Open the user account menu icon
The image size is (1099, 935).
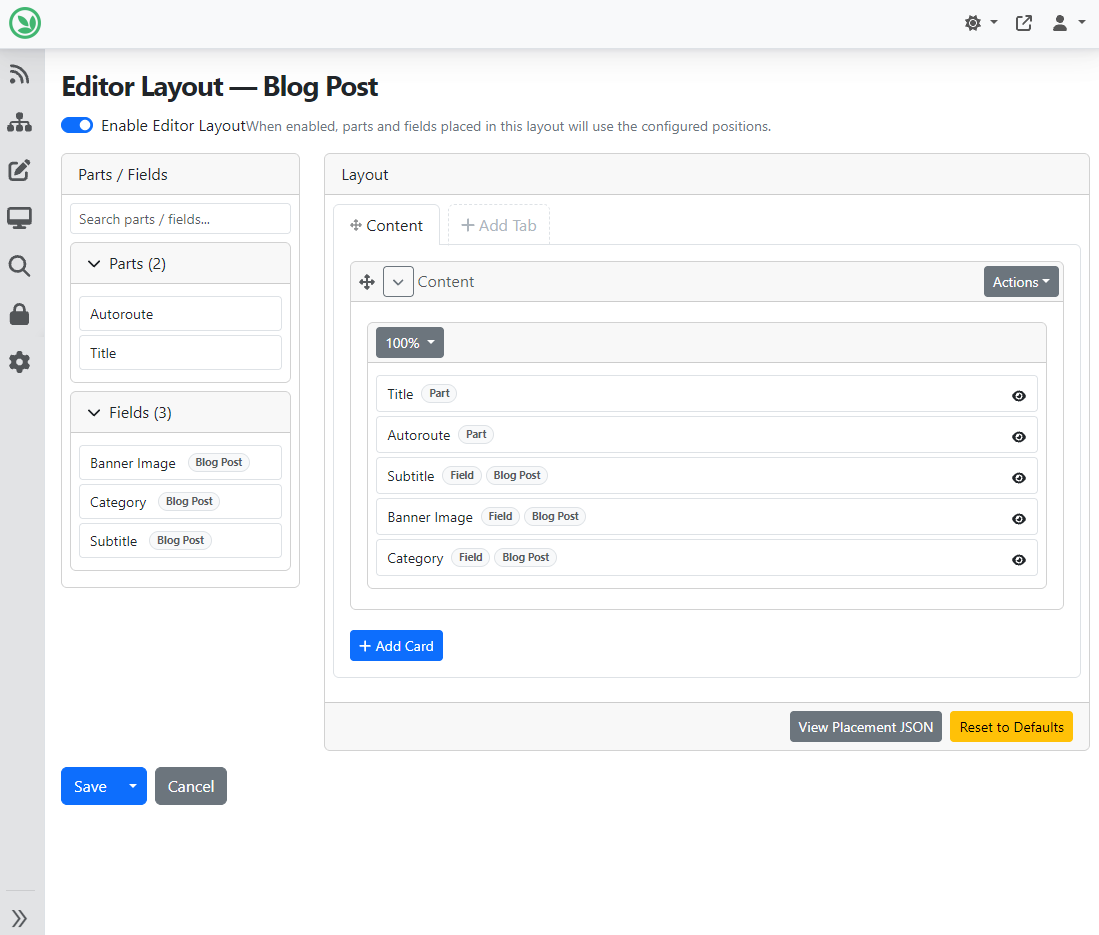click(1068, 23)
